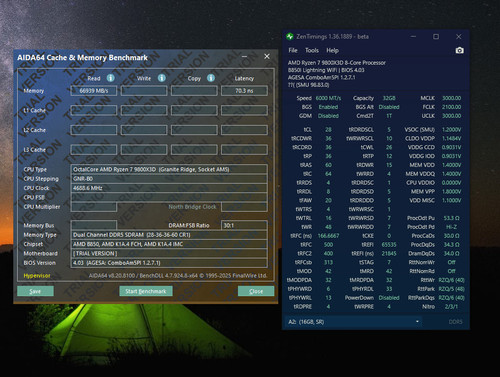Viewport: 500px width, 377px height.
Task: Minimize the ZenTimings window
Action: click(x=413, y=37)
